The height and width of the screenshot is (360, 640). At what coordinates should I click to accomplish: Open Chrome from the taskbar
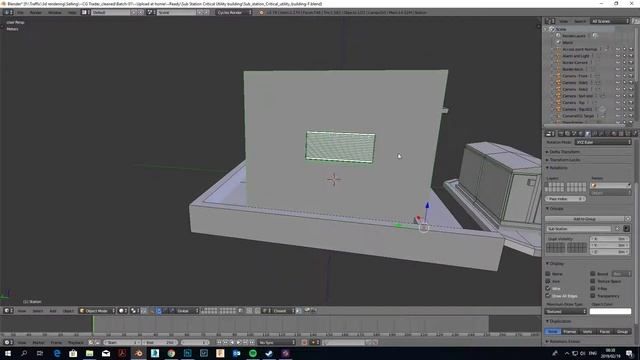pyautogui.click(x=171, y=353)
